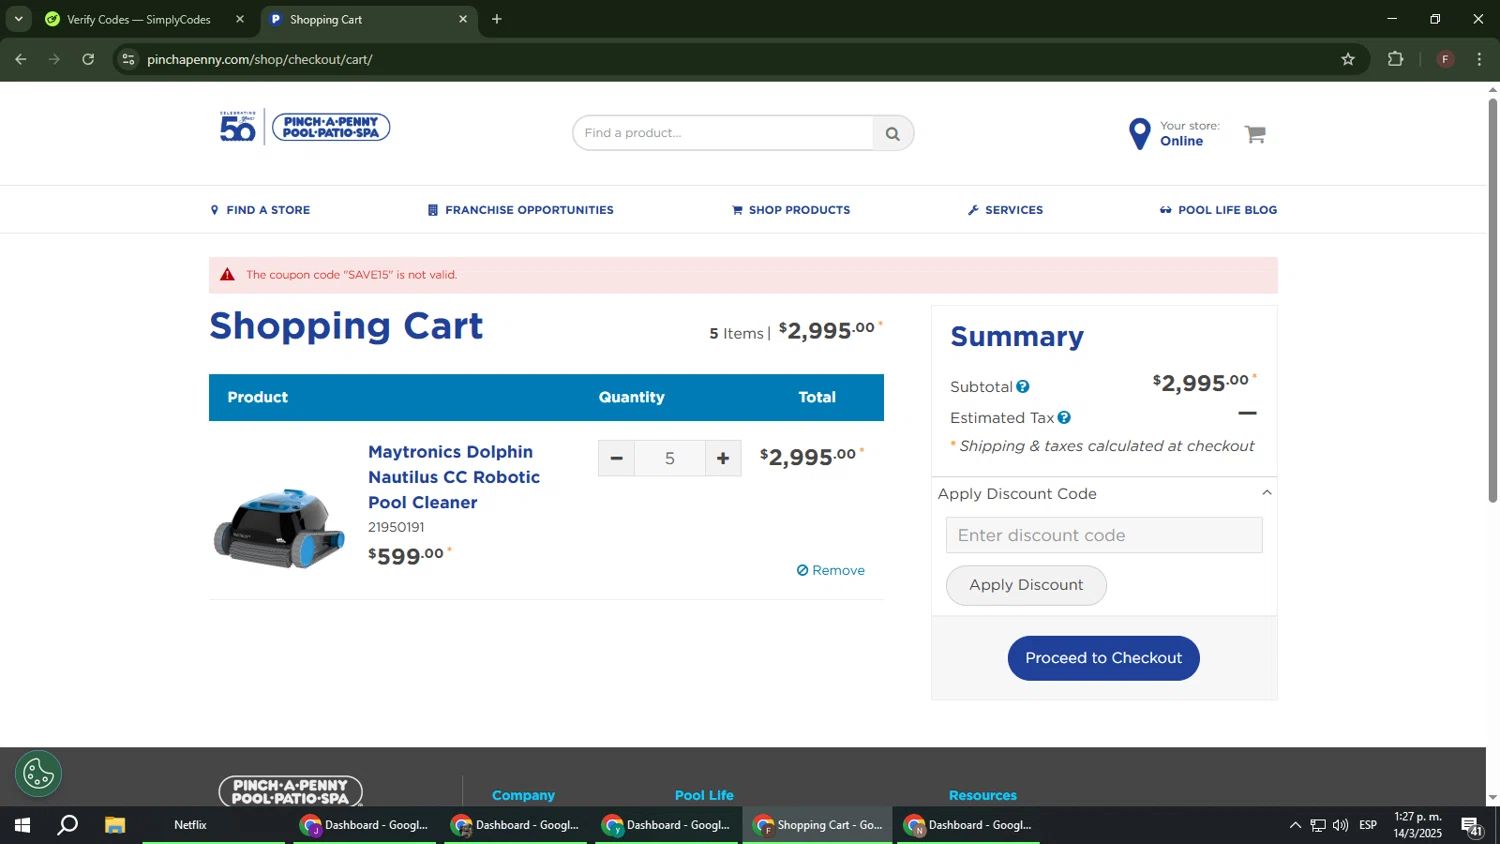
Task: Open the POOL LIFE BLOG menu
Action: pyautogui.click(x=1218, y=210)
